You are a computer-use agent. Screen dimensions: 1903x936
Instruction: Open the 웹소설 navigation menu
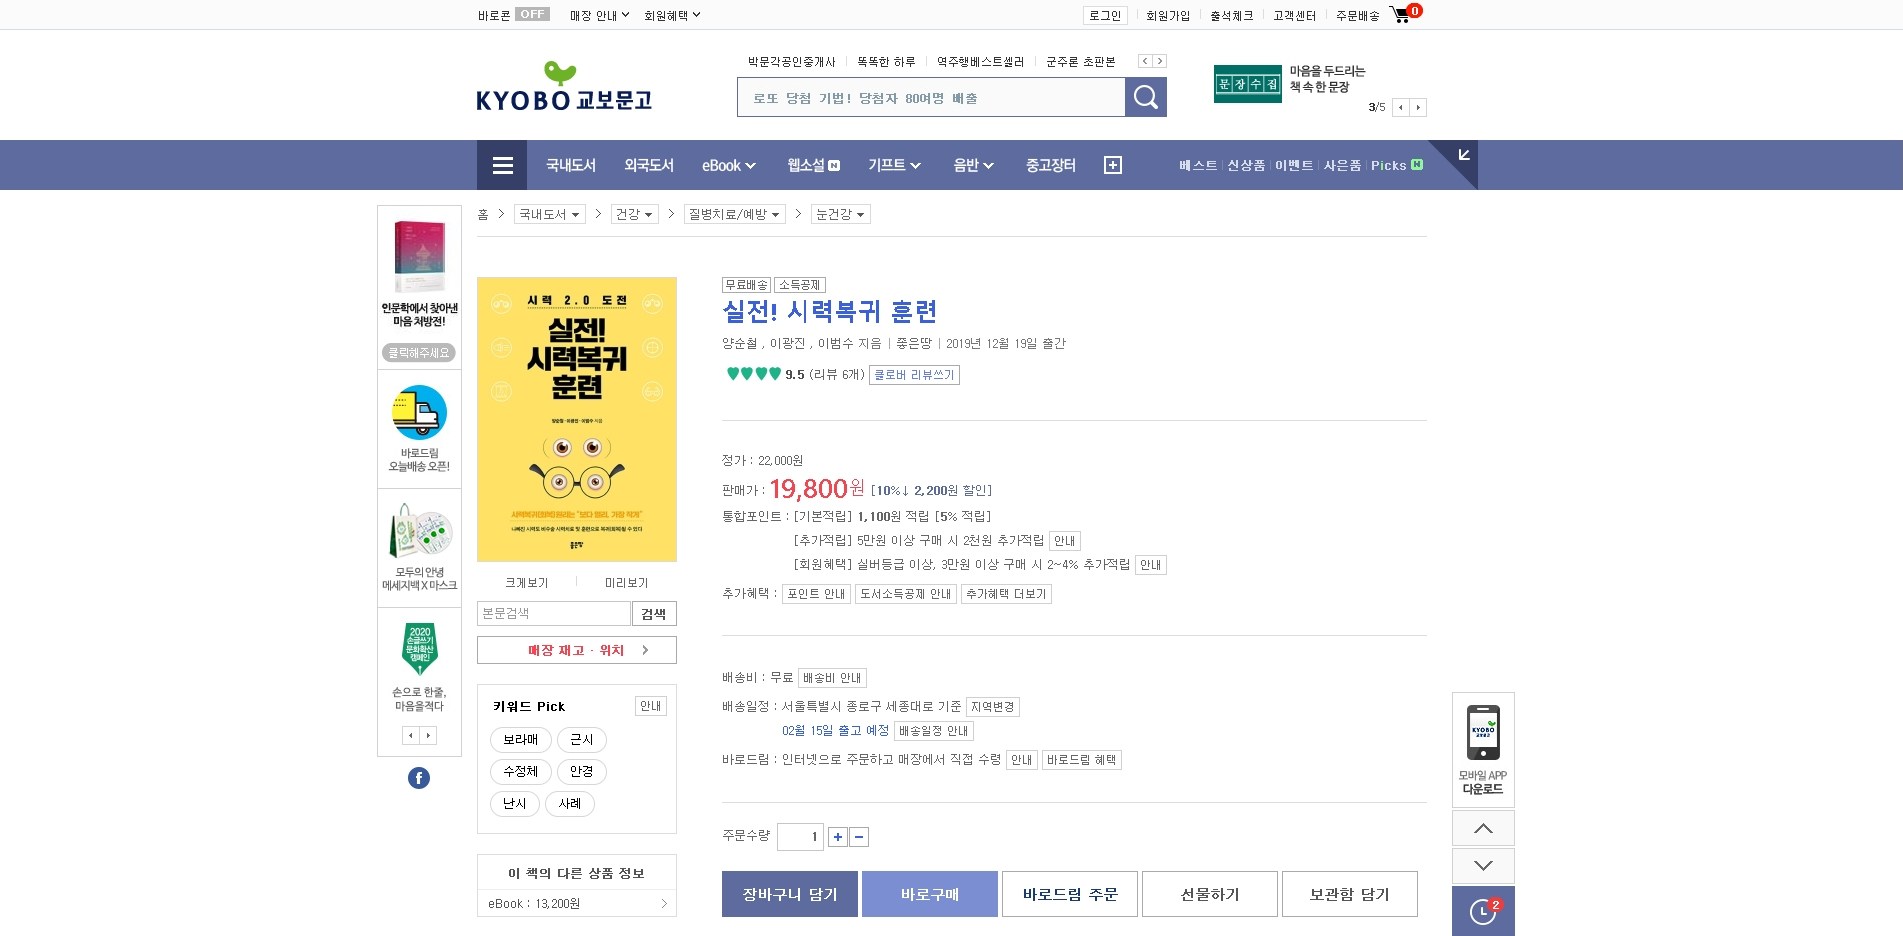(x=813, y=165)
